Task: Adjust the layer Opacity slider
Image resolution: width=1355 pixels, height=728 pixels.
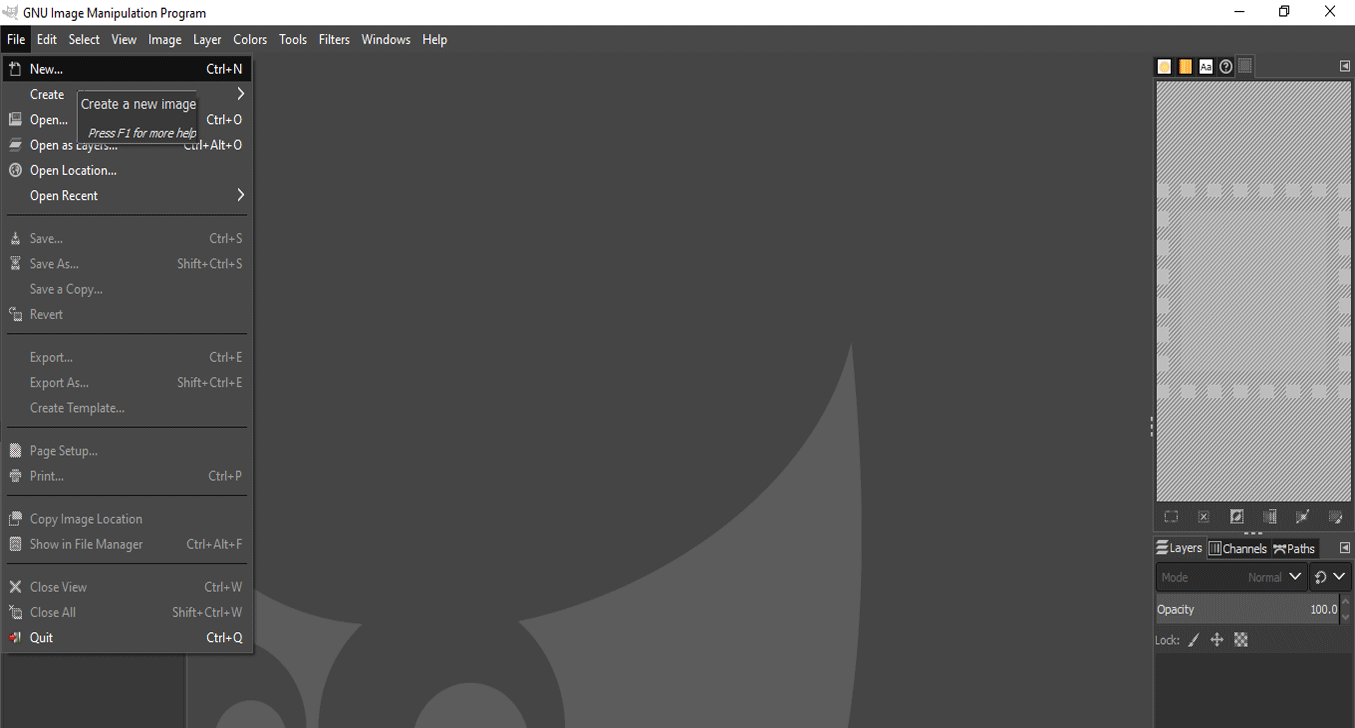Action: coord(1248,610)
